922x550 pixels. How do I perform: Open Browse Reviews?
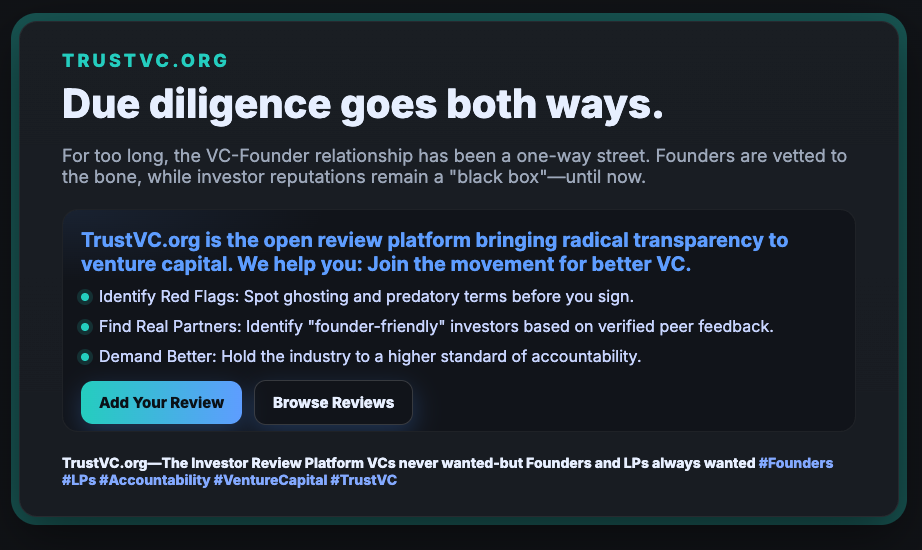pos(333,403)
